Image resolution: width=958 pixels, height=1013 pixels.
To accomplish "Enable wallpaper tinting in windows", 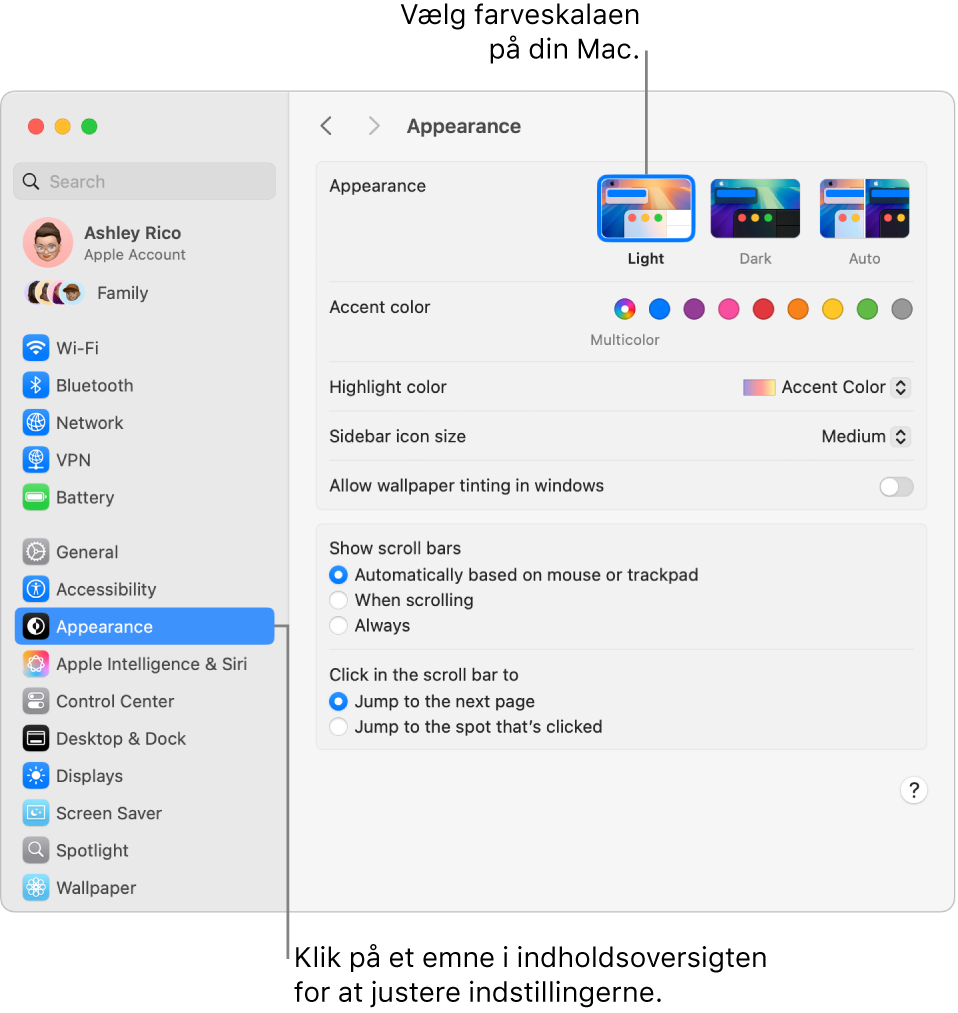I will coord(896,487).
